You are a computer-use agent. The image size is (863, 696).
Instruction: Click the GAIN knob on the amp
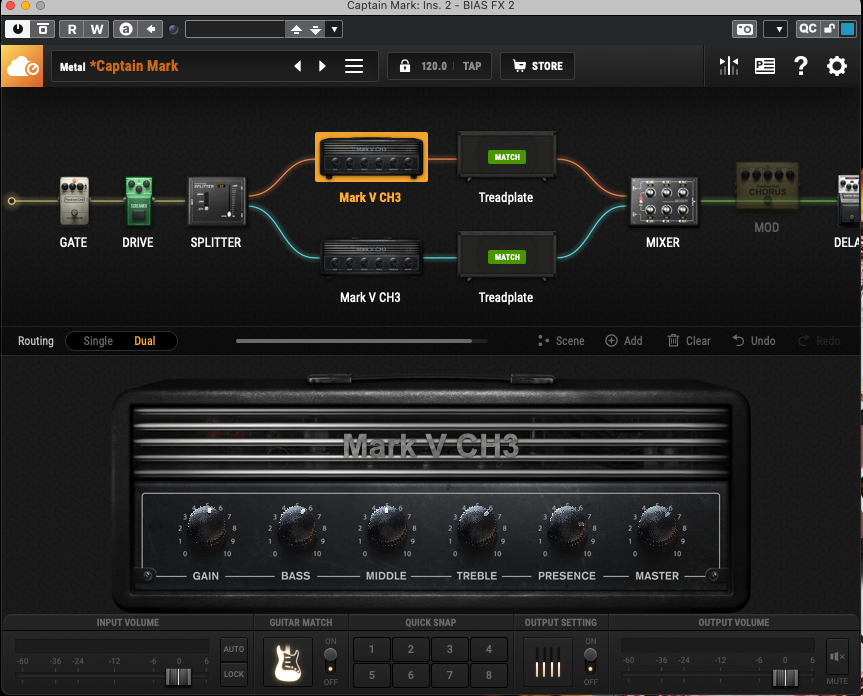pos(206,527)
